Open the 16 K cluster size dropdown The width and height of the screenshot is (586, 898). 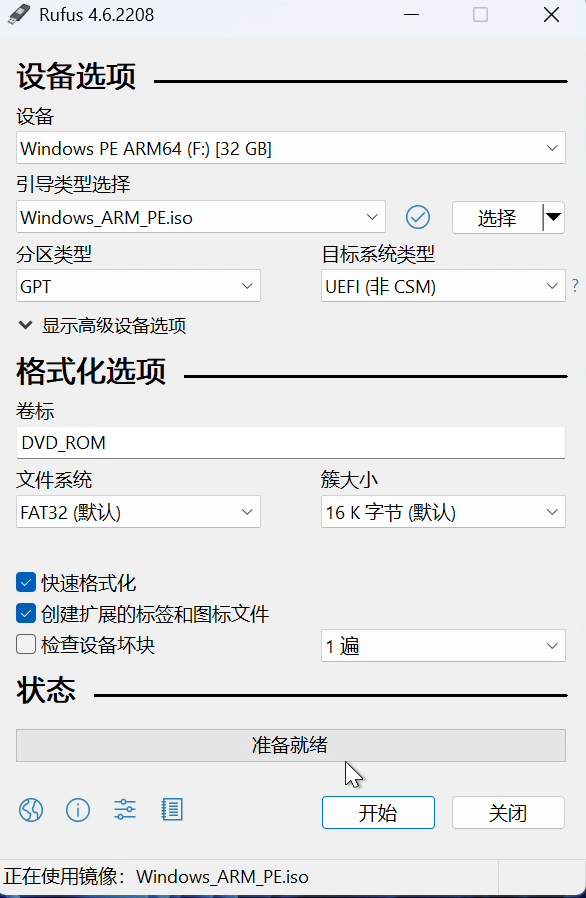pyautogui.click(x=443, y=511)
